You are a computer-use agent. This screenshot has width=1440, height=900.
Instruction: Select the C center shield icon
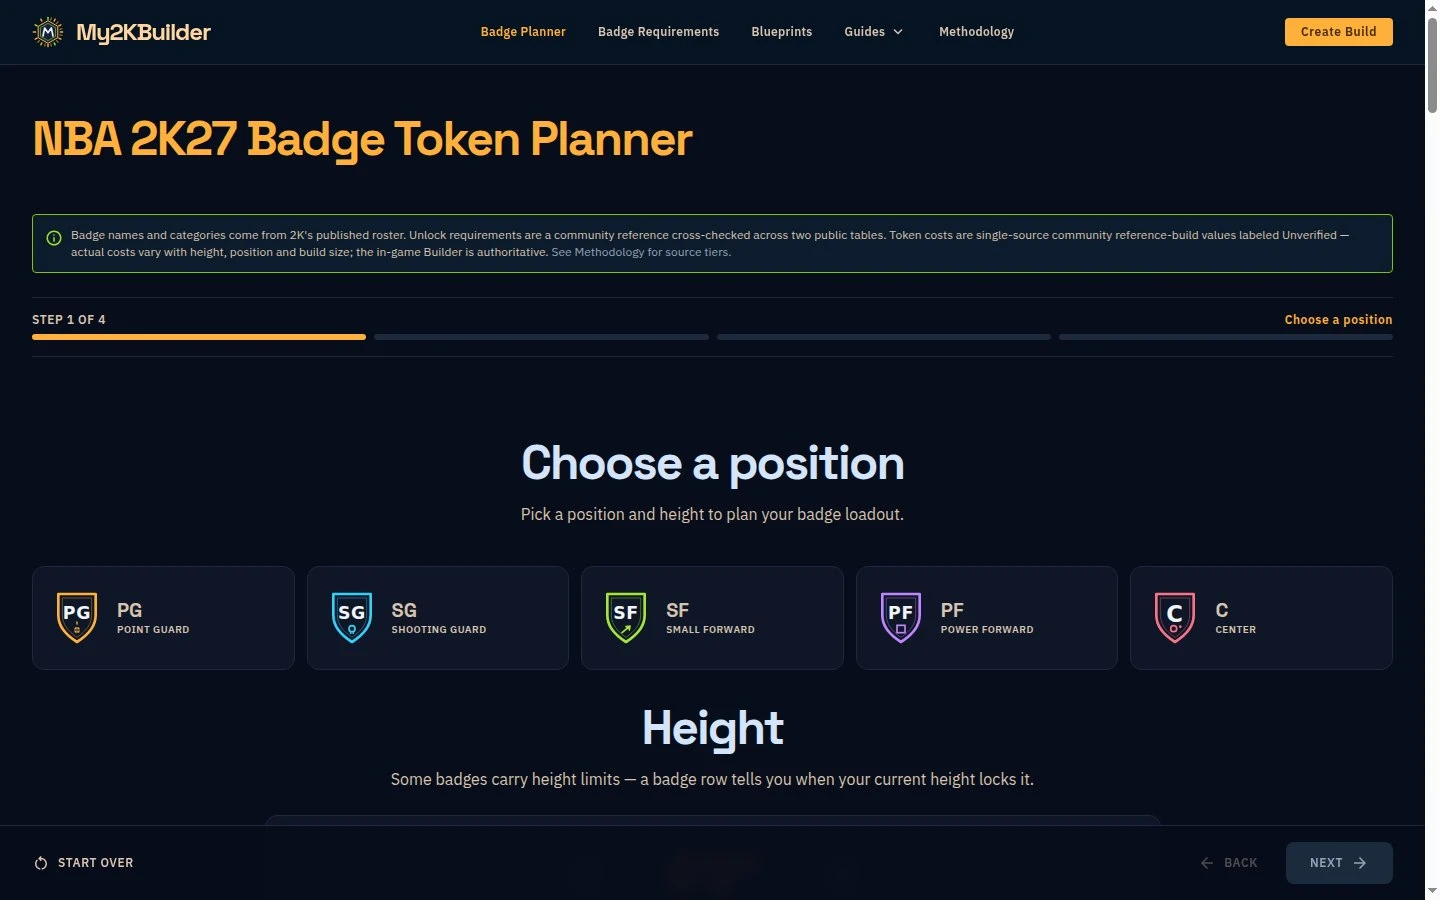click(1175, 618)
